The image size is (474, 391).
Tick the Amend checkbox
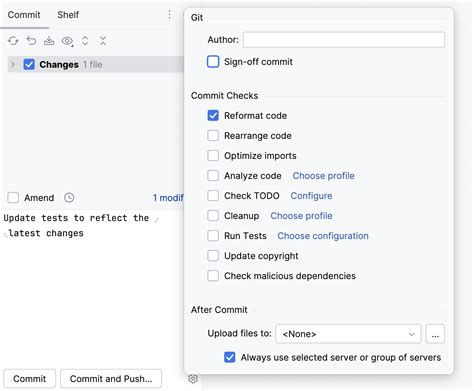click(13, 197)
